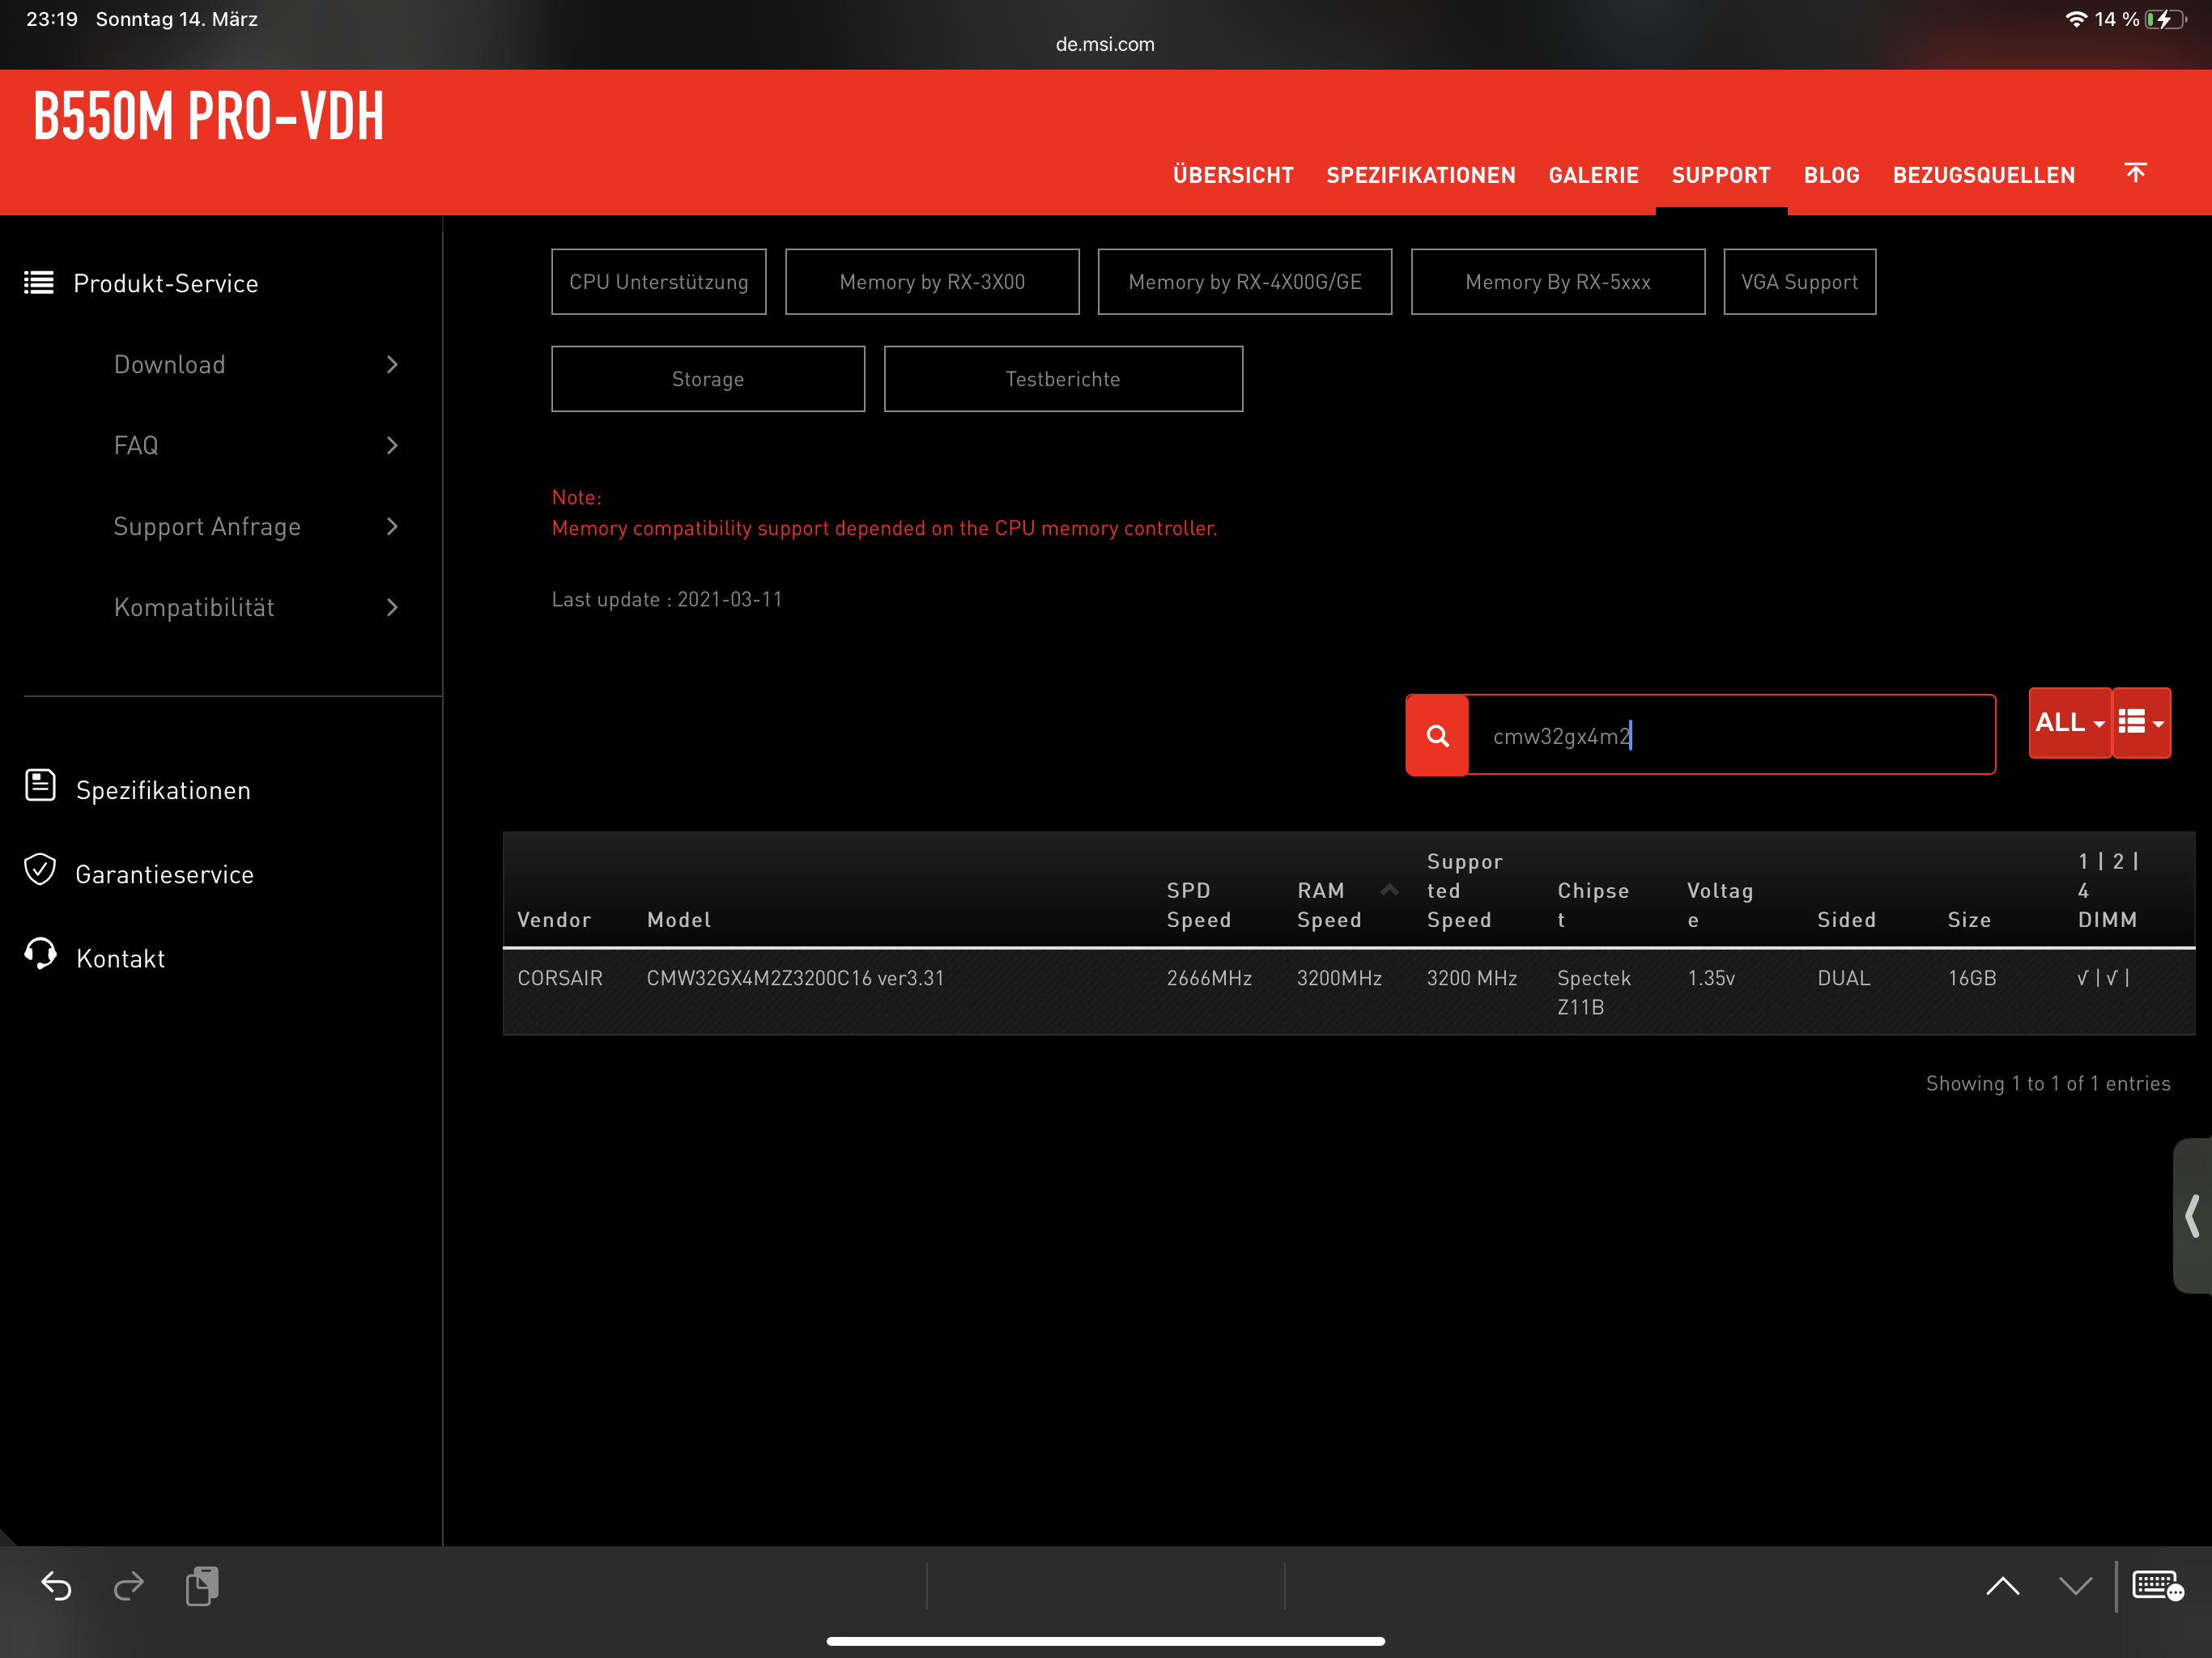Click the memory search input field
Screen dimensions: 2212x1658
pyautogui.click(x=1730, y=735)
